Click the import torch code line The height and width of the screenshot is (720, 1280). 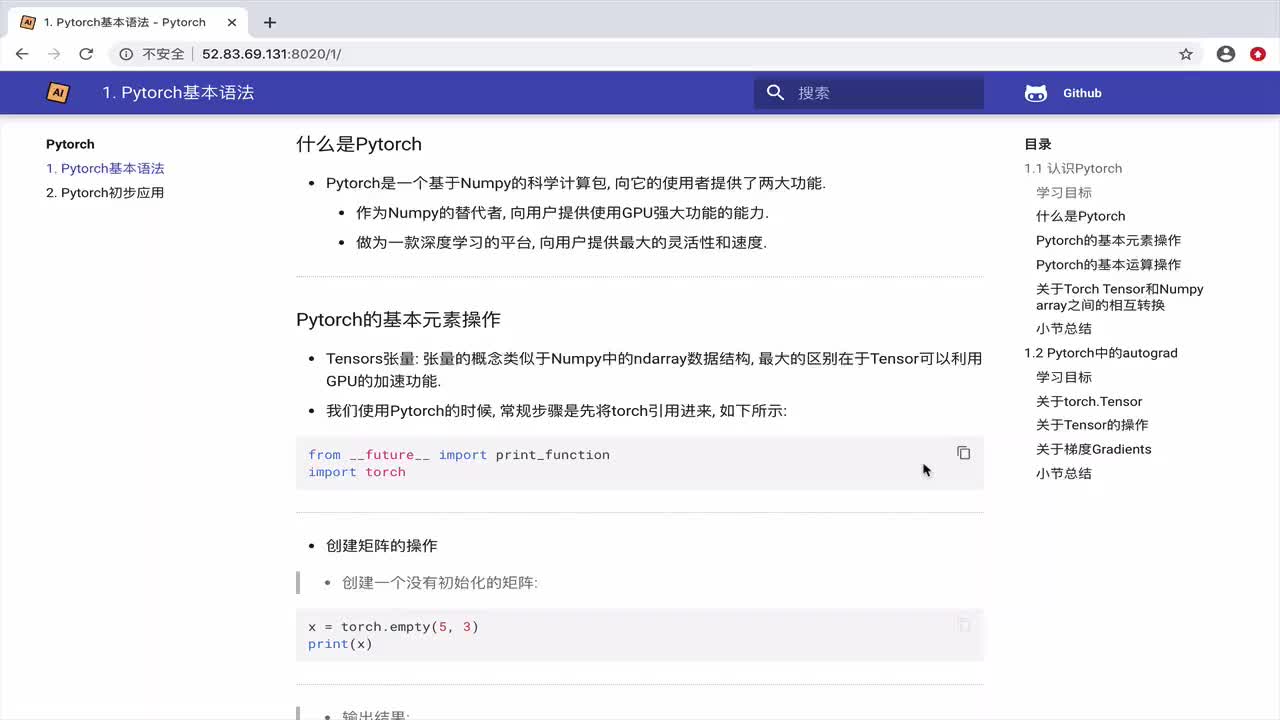click(x=357, y=472)
